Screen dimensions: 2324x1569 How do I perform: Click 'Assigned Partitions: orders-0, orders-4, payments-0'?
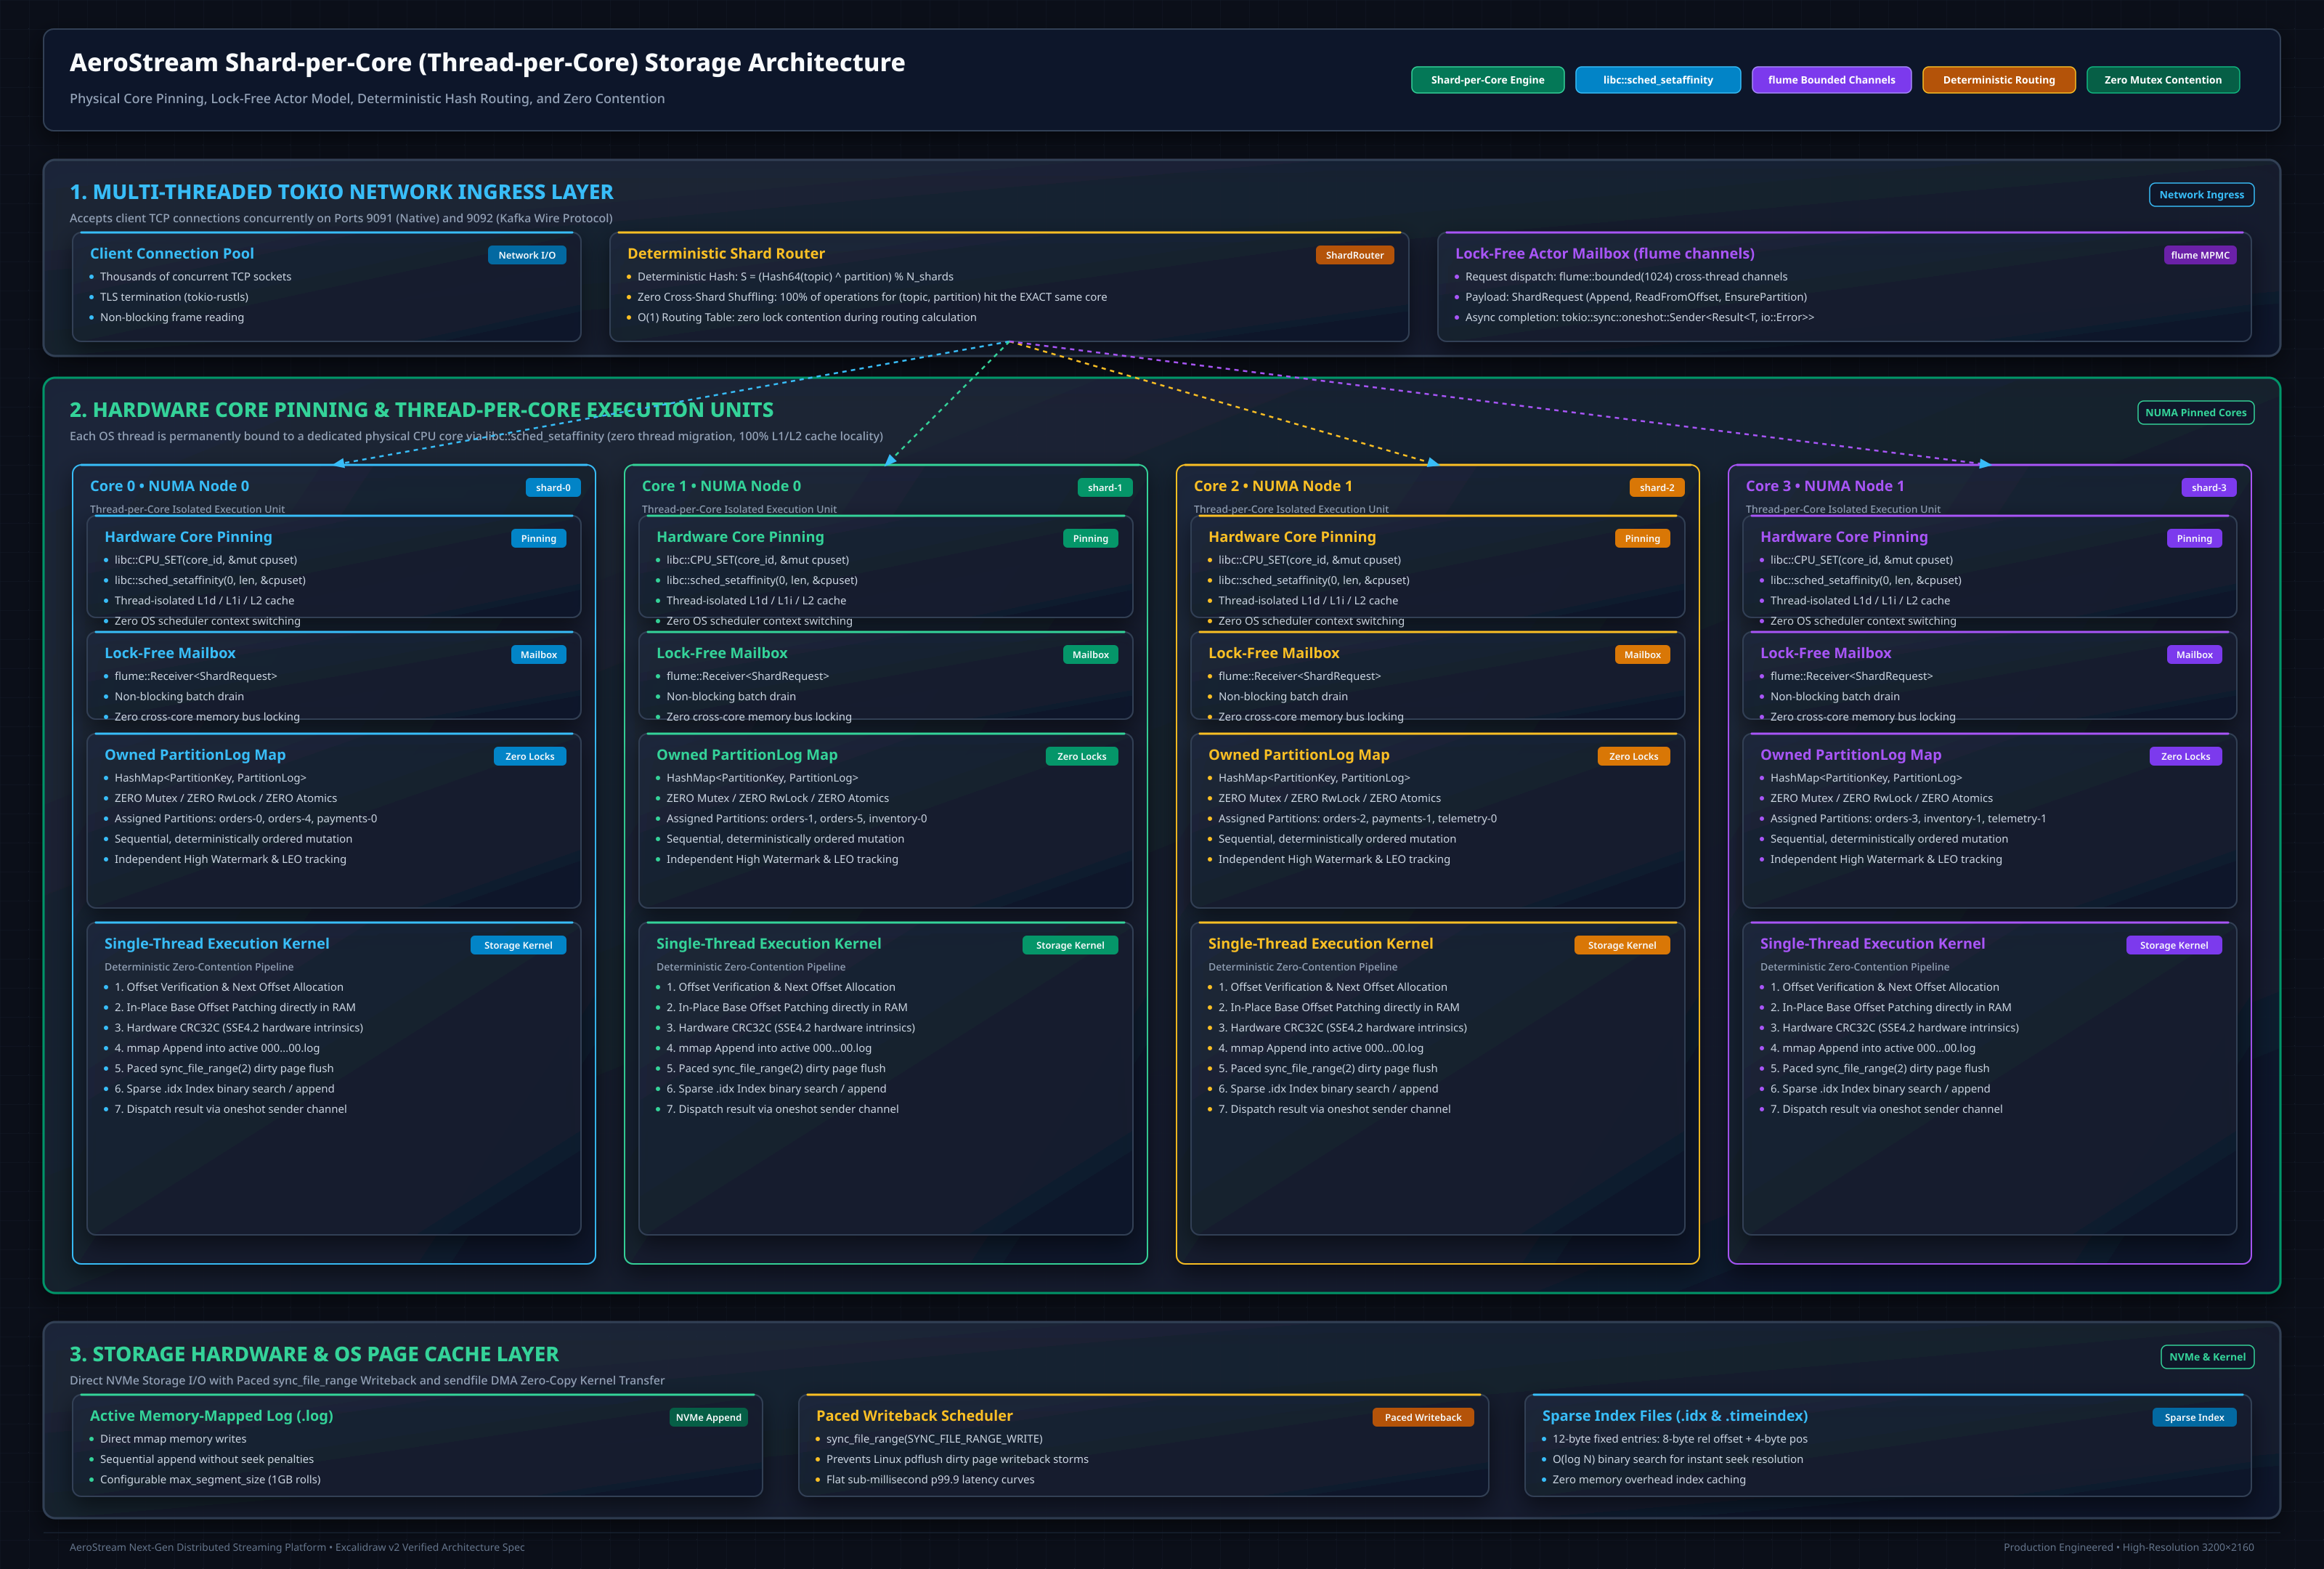(x=246, y=819)
